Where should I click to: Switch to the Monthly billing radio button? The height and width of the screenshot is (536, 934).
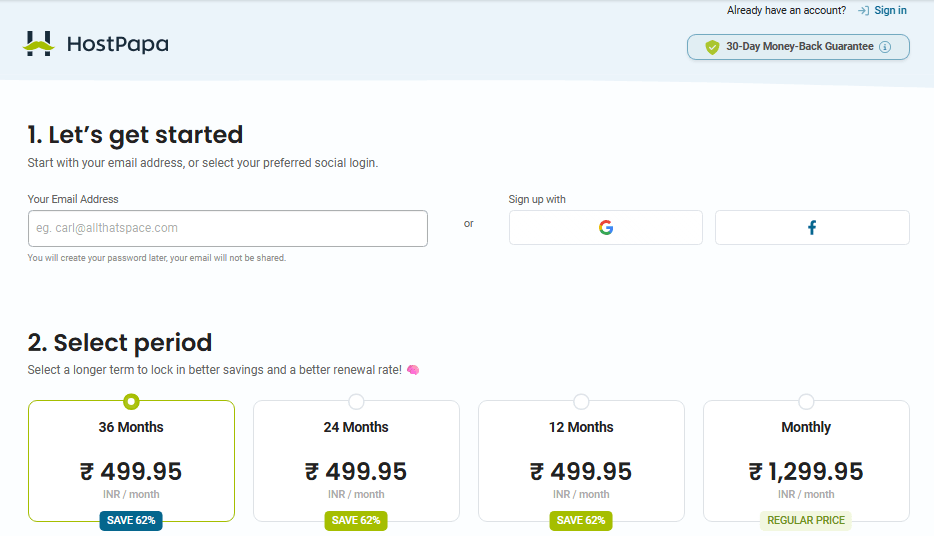pyautogui.click(x=806, y=402)
